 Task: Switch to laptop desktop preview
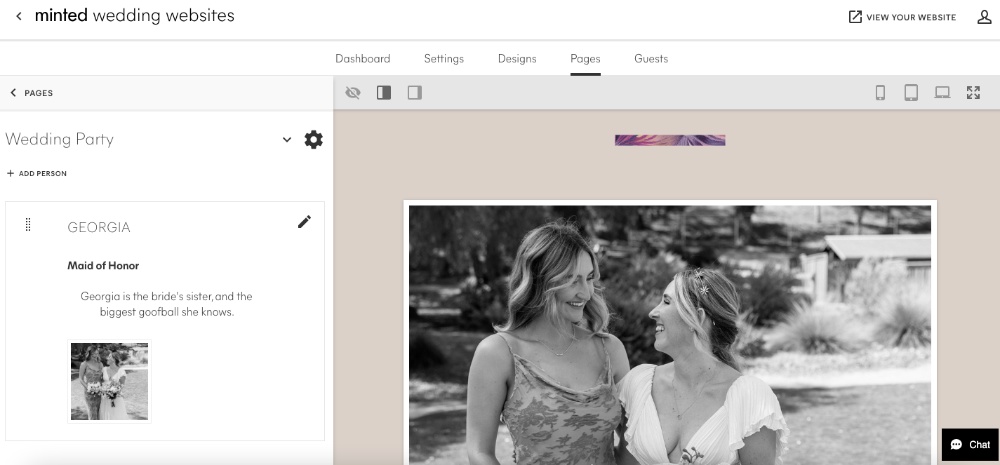(x=942, y=93)
